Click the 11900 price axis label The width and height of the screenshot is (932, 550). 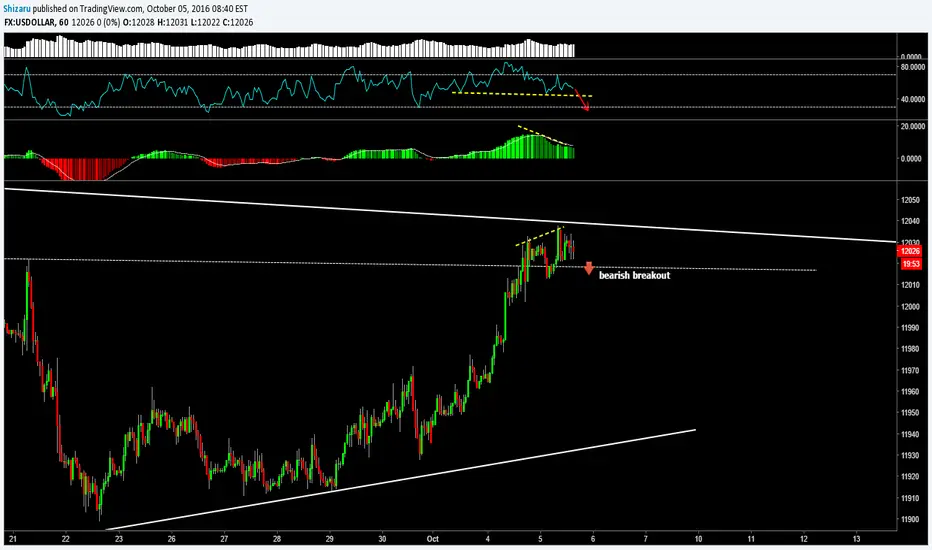point(911,520)
